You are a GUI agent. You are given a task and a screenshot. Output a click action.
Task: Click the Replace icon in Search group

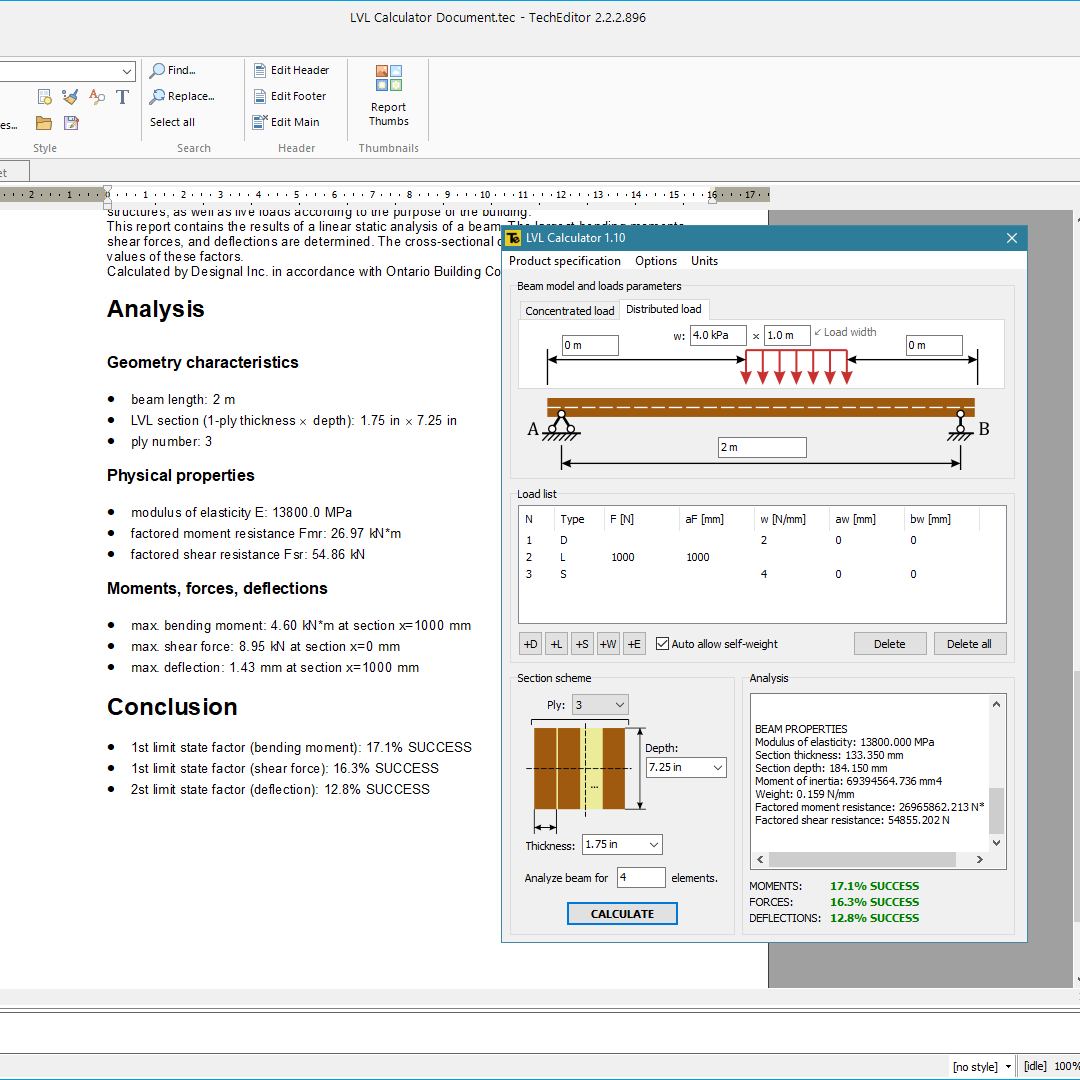pyautogui.click(x=158, y=96)
